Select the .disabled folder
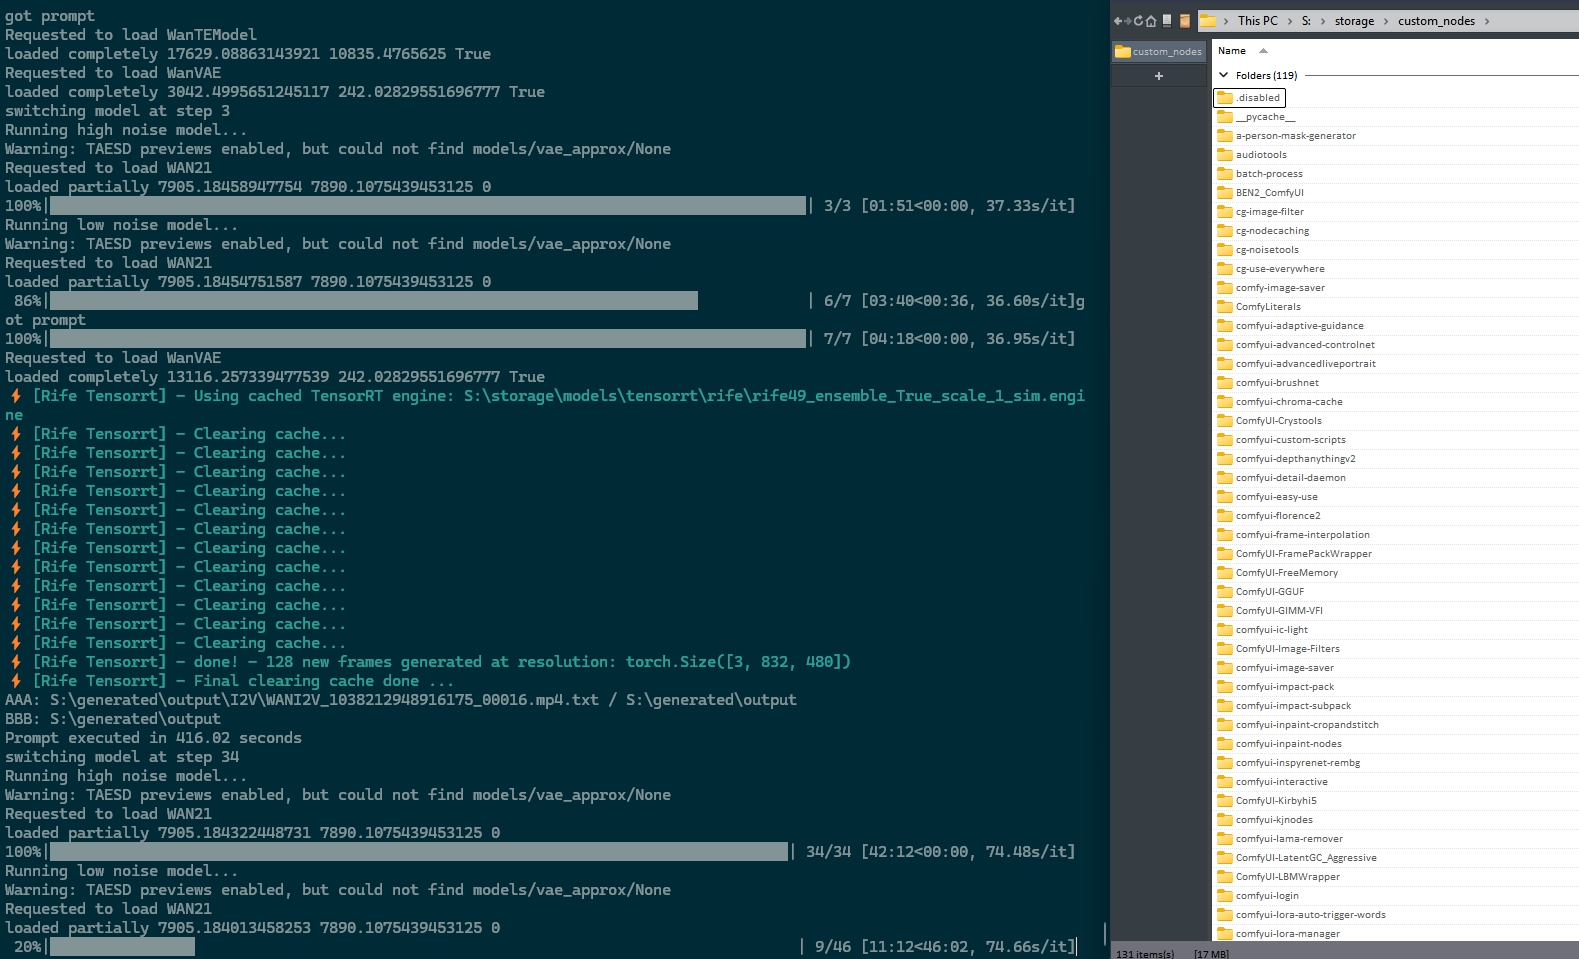Image resolution: width=1579 pixels, height=959 pixels. click(1257, 98)
